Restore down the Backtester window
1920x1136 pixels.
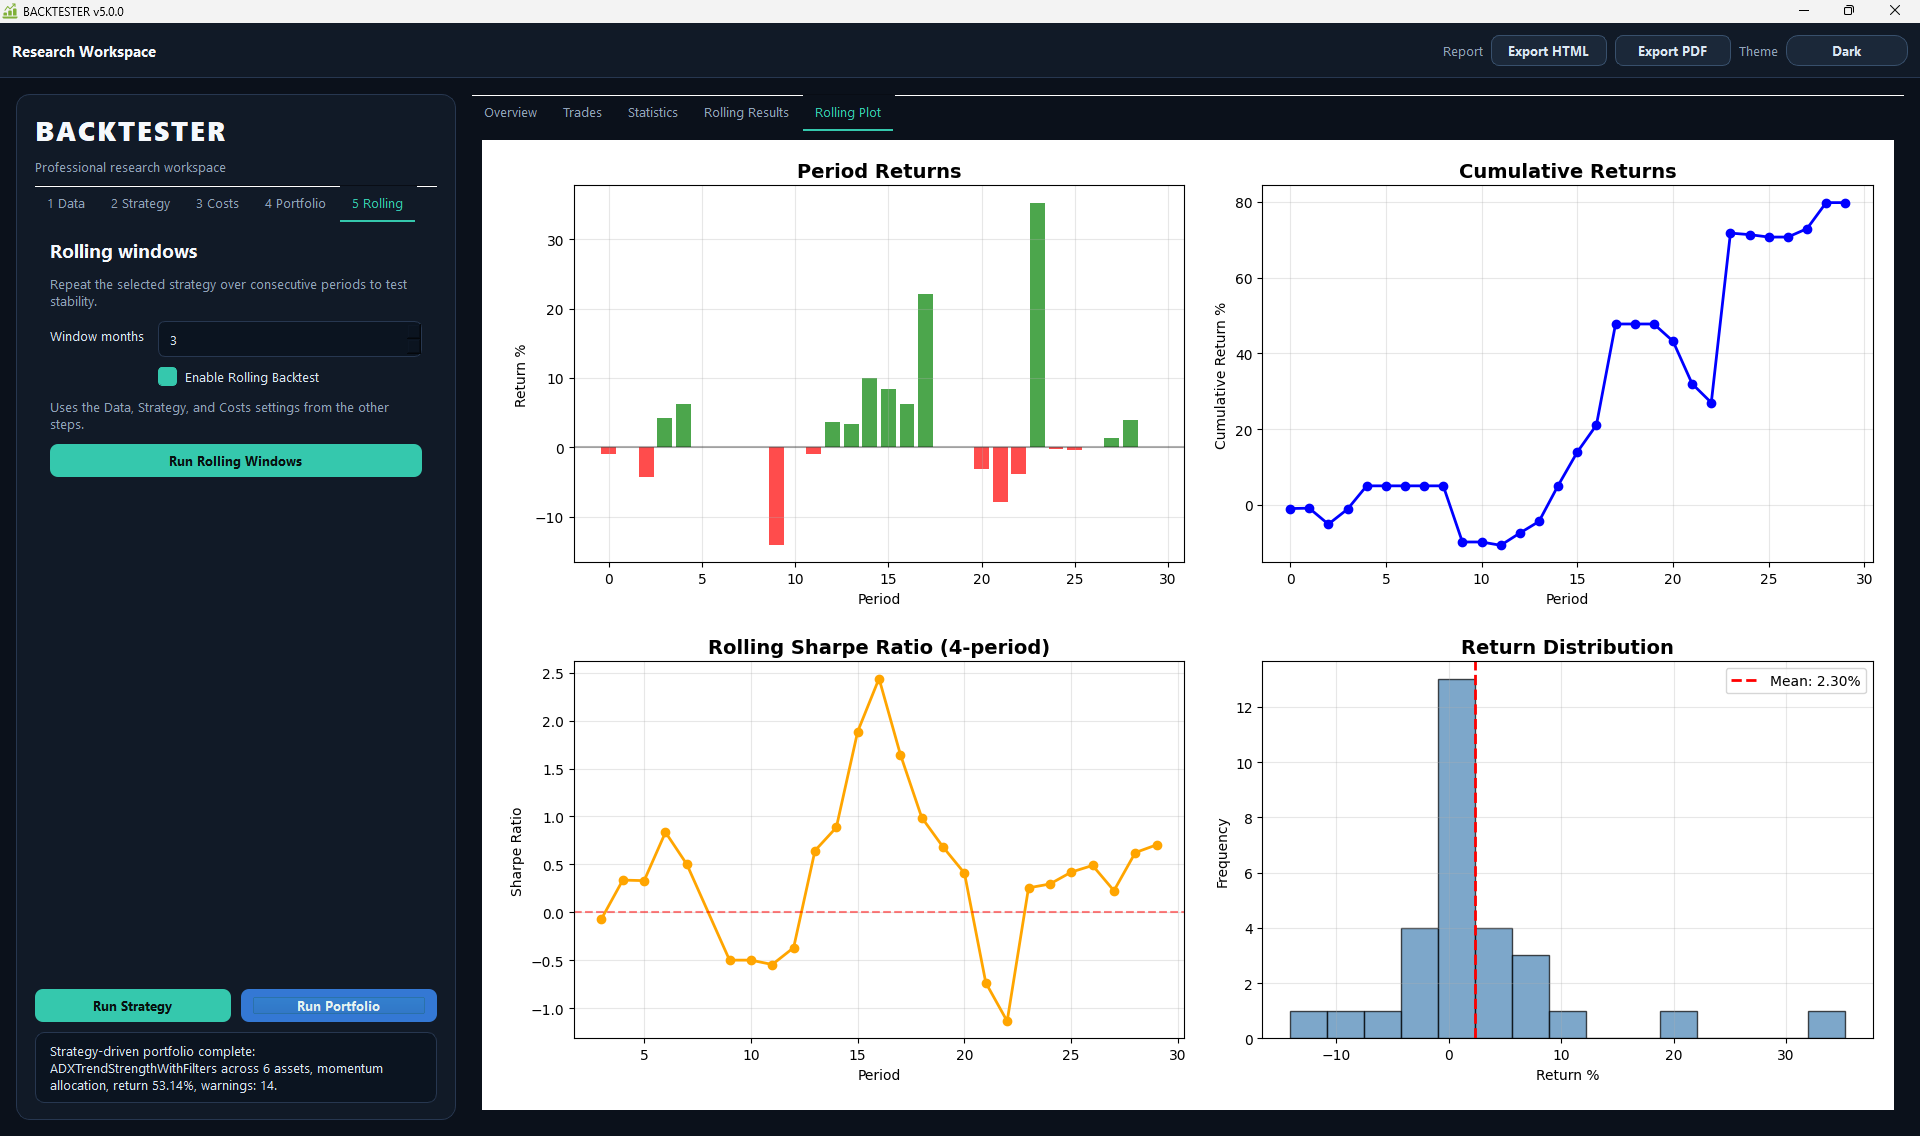(1849, 11)
